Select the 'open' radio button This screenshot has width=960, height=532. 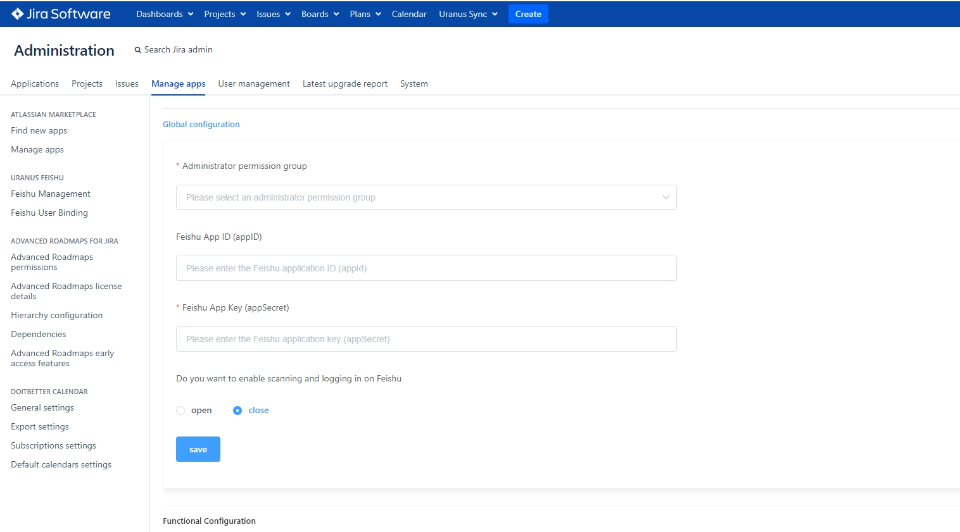[x=181, y=410]
